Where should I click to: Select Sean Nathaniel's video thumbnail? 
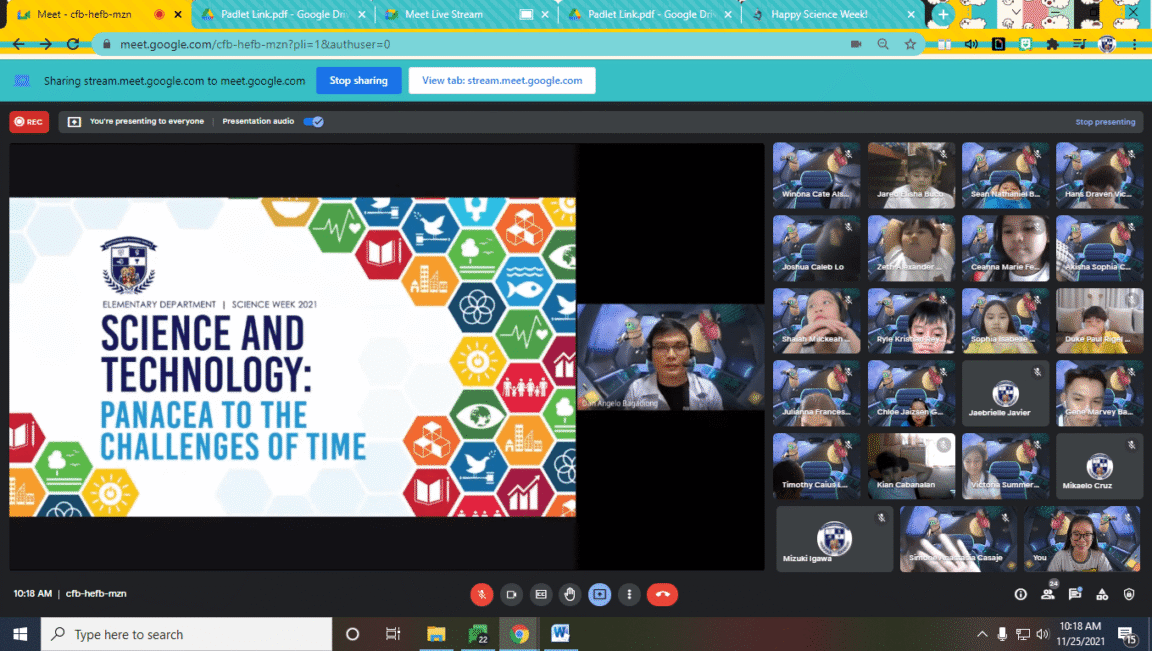click(1005, 175)
